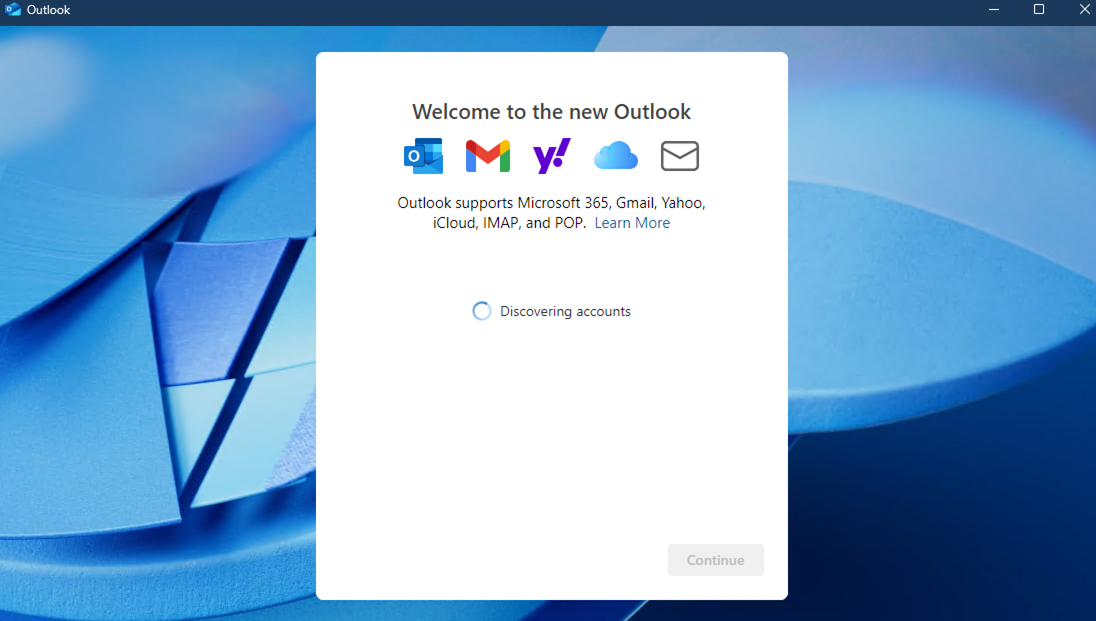Click the purple Yahoo logo
The width and height of the screenshot is (1096, 621).
point(552,156)
